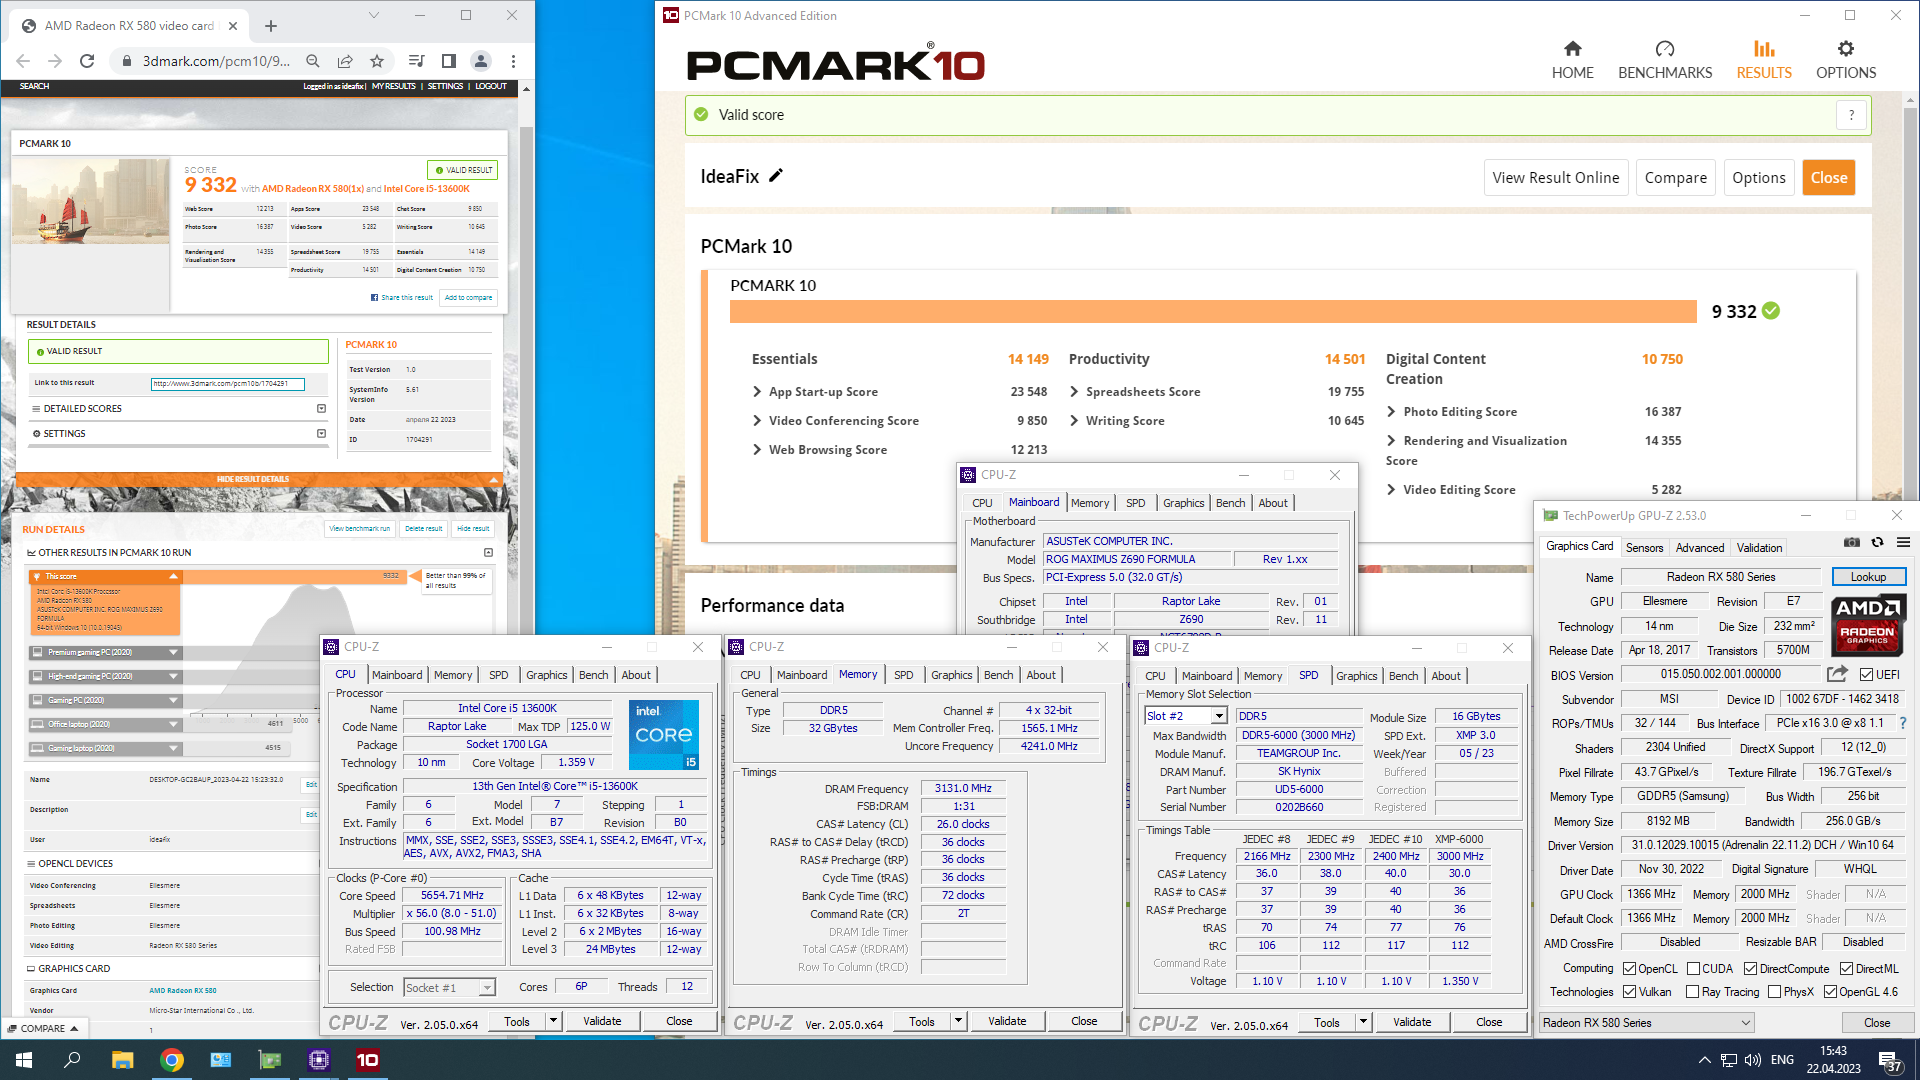Open Windows notification center
Image resolution: width=1920 pixels, height=1080 pixels.
point(1889,1060)
